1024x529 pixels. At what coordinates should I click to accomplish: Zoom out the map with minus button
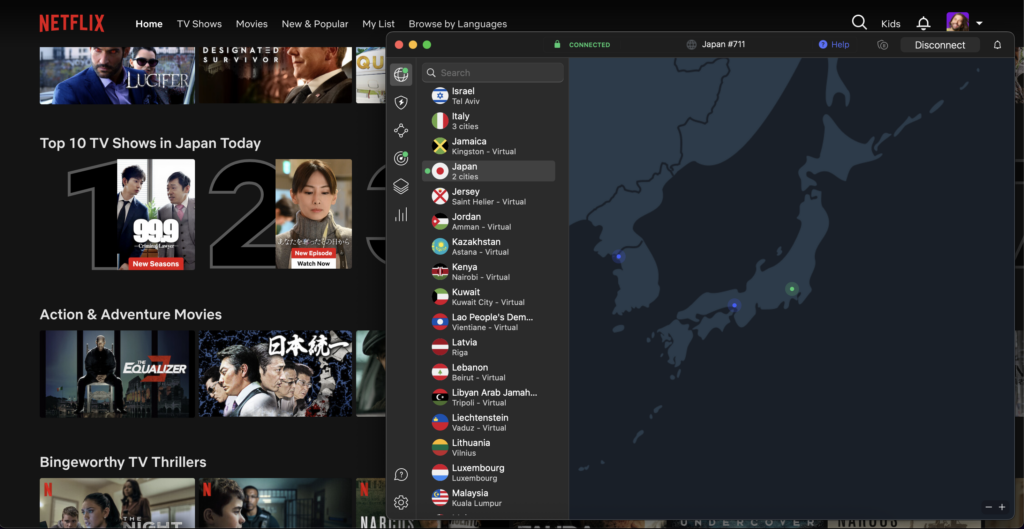[988, 507]
